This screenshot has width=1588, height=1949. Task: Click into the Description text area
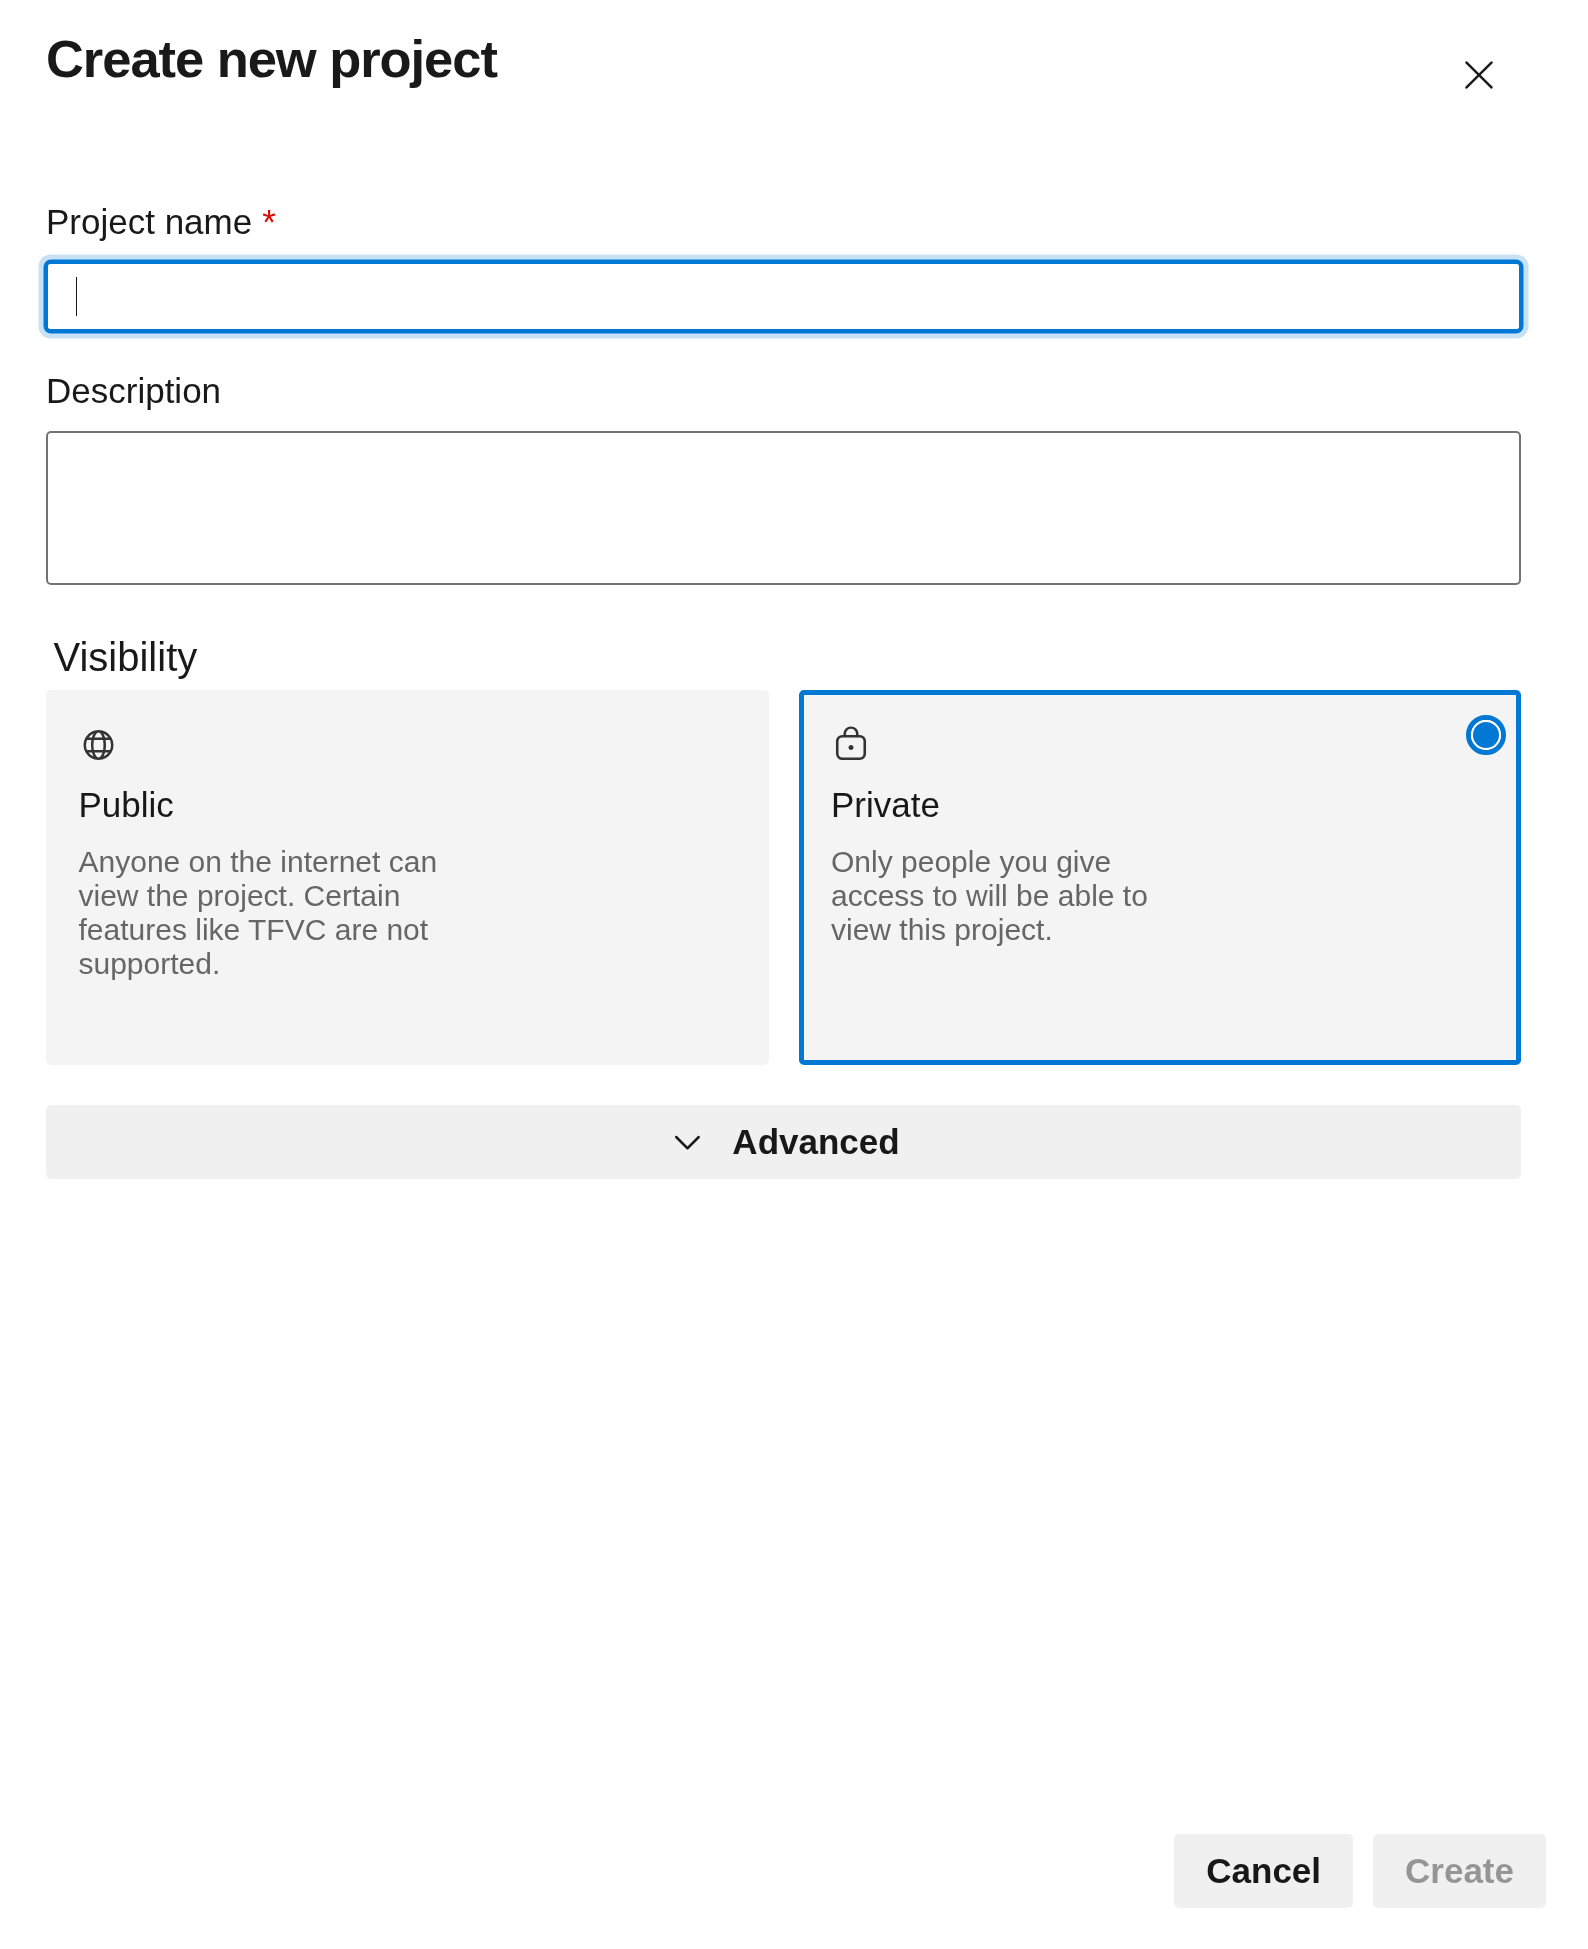tap(783, 508)
